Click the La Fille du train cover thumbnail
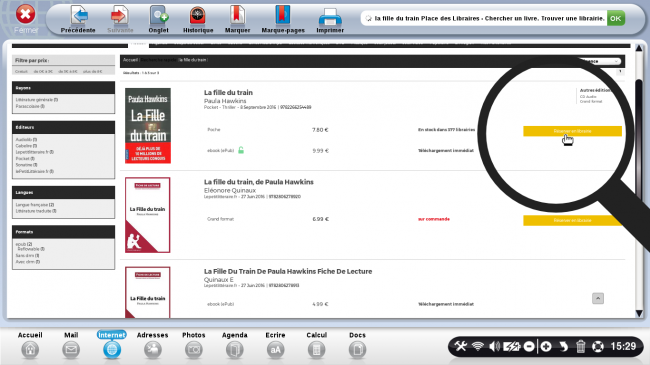650x365 pixels. coord(148,125)
